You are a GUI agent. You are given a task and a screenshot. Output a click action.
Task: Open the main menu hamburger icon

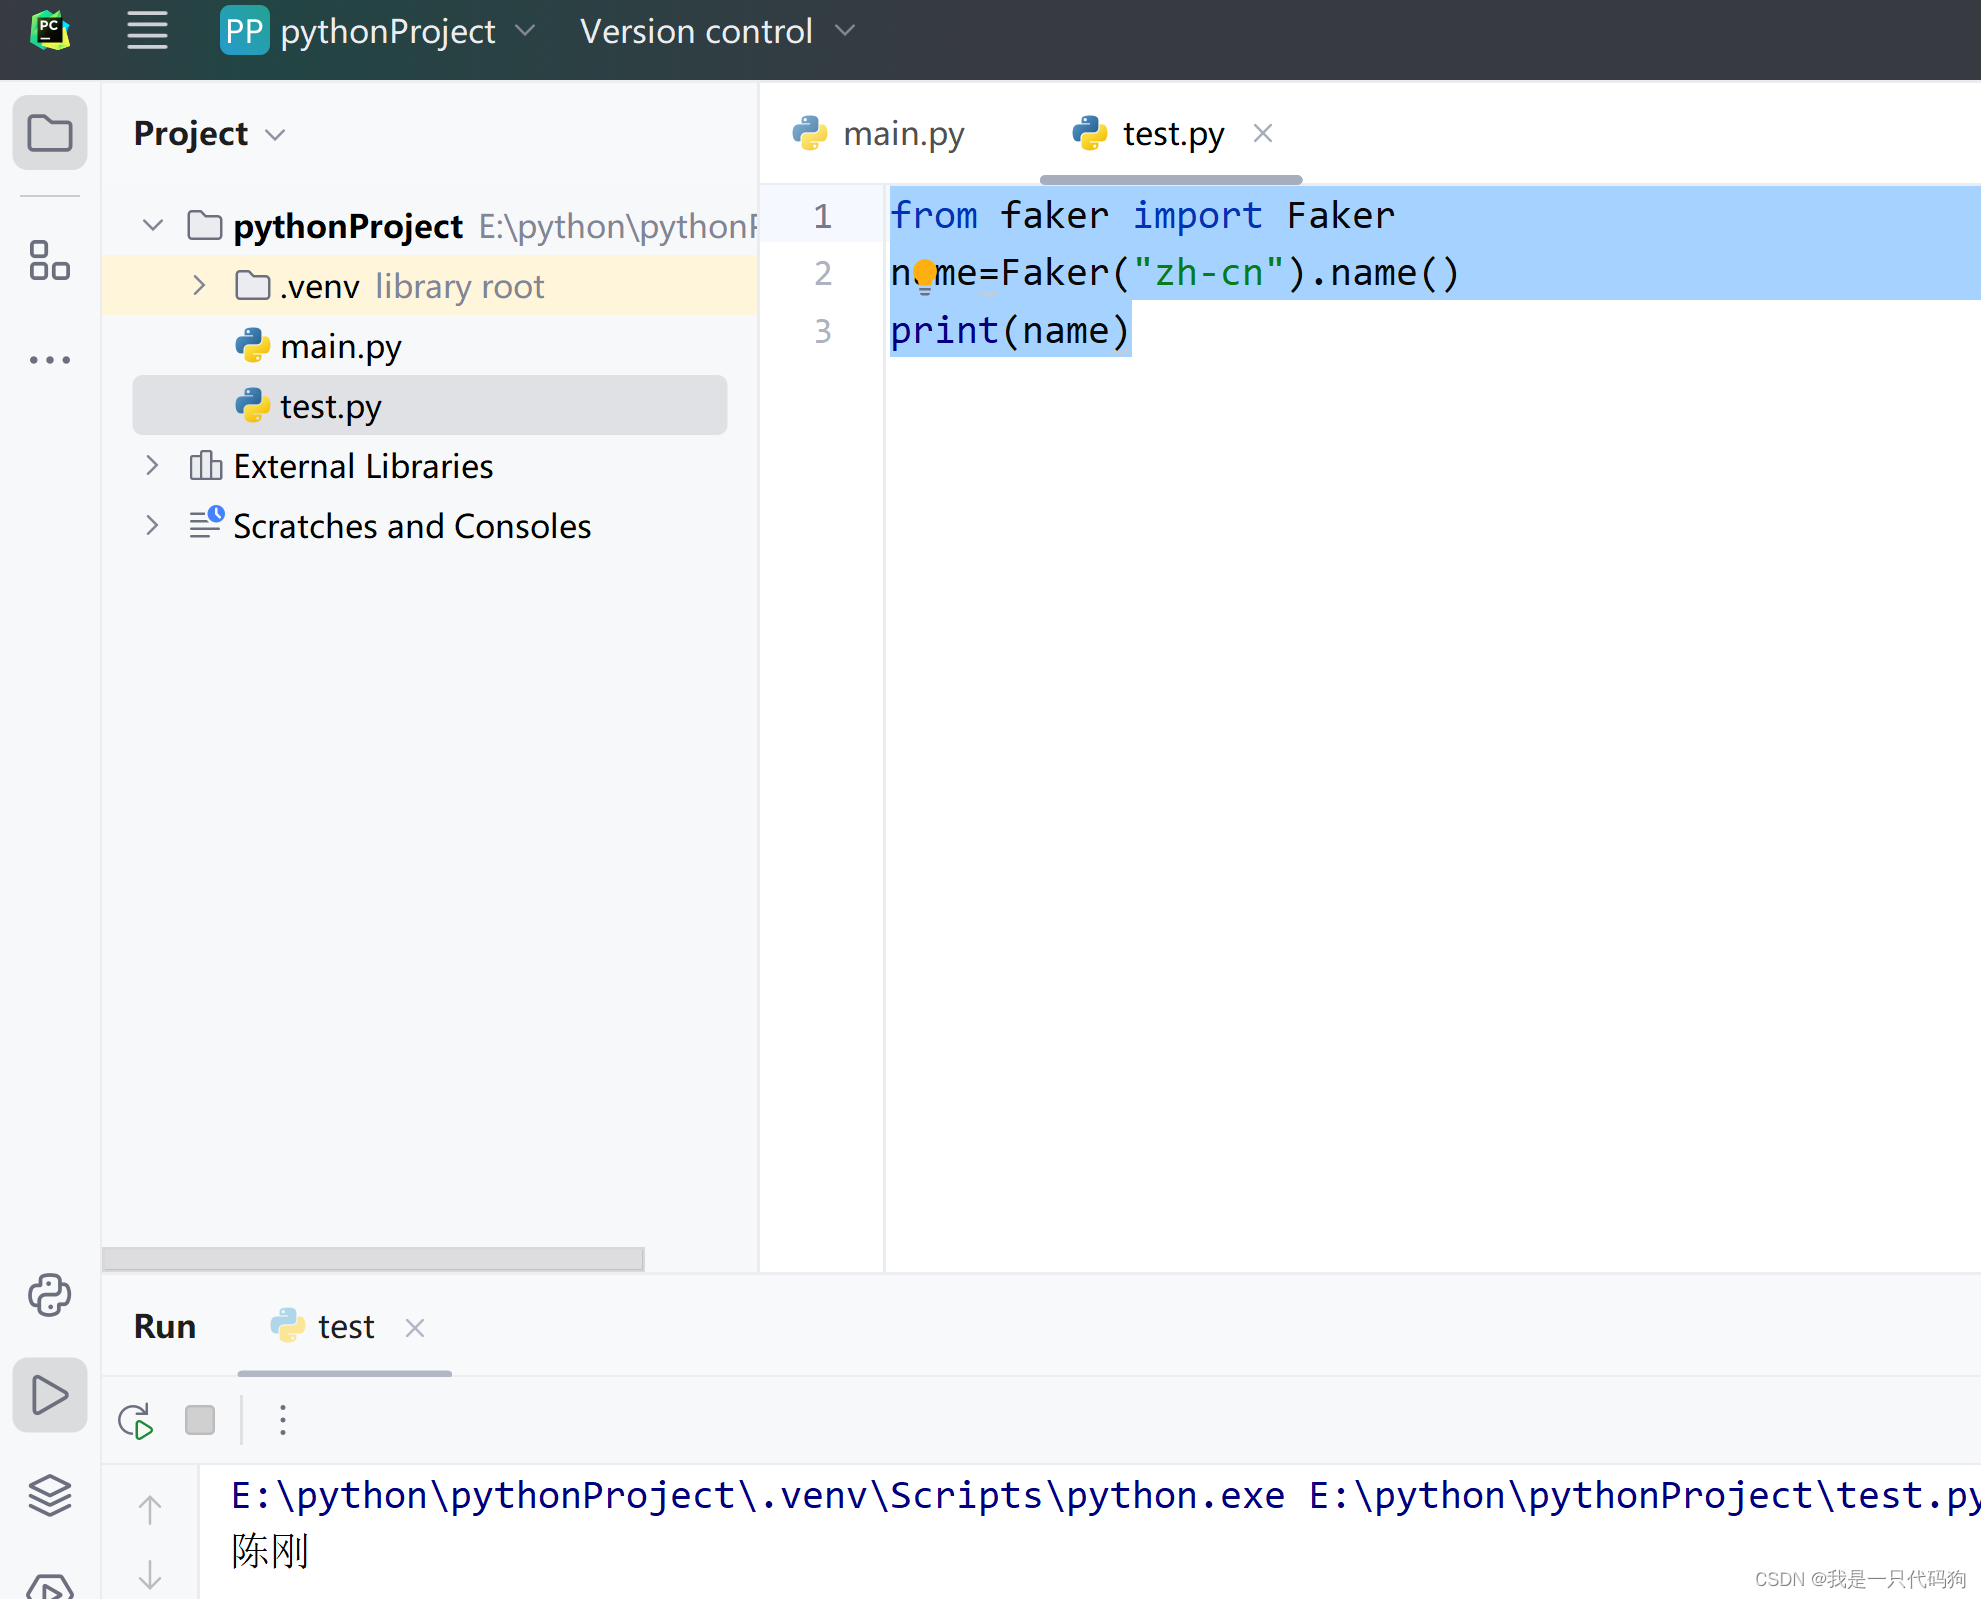pos(147,31)
